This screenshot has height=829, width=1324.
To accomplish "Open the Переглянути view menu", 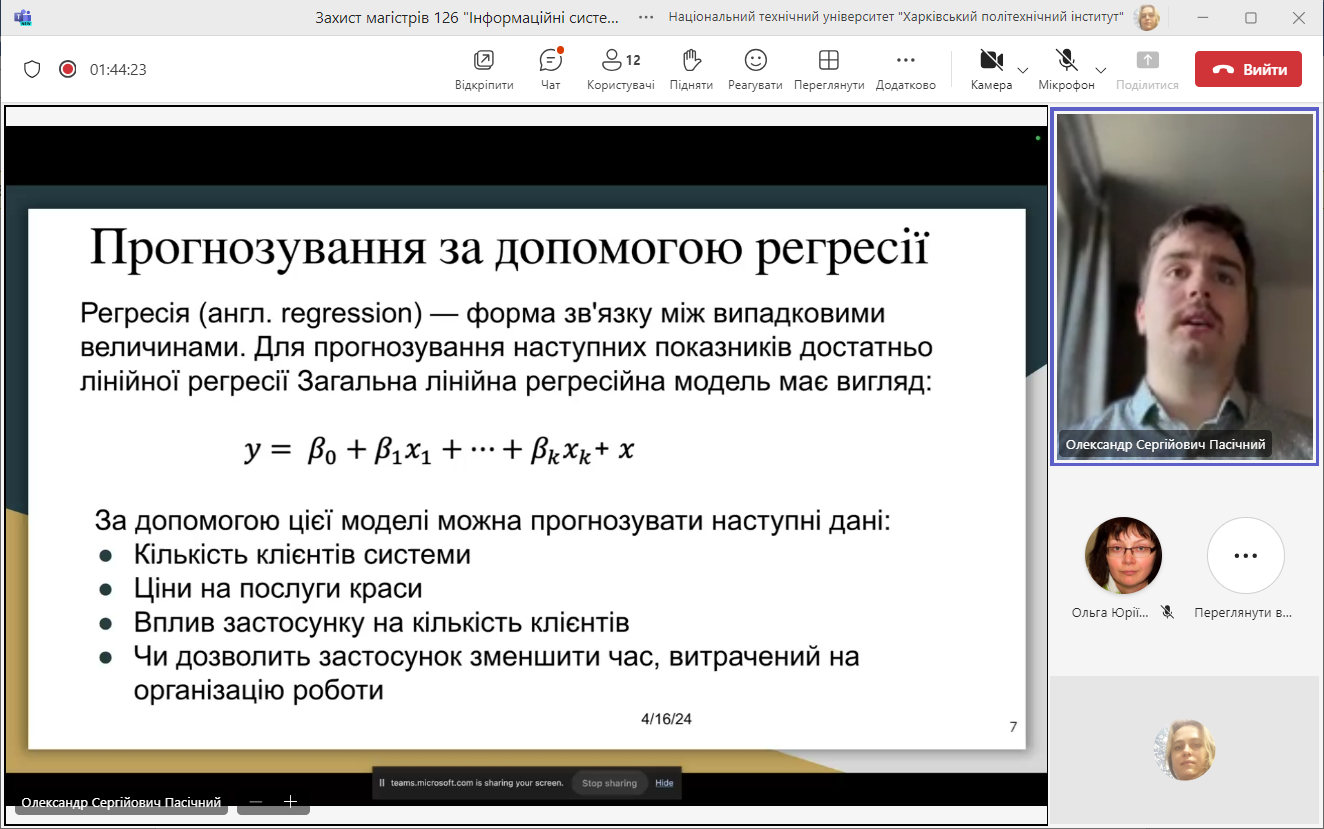I will (x=828, y=68).
